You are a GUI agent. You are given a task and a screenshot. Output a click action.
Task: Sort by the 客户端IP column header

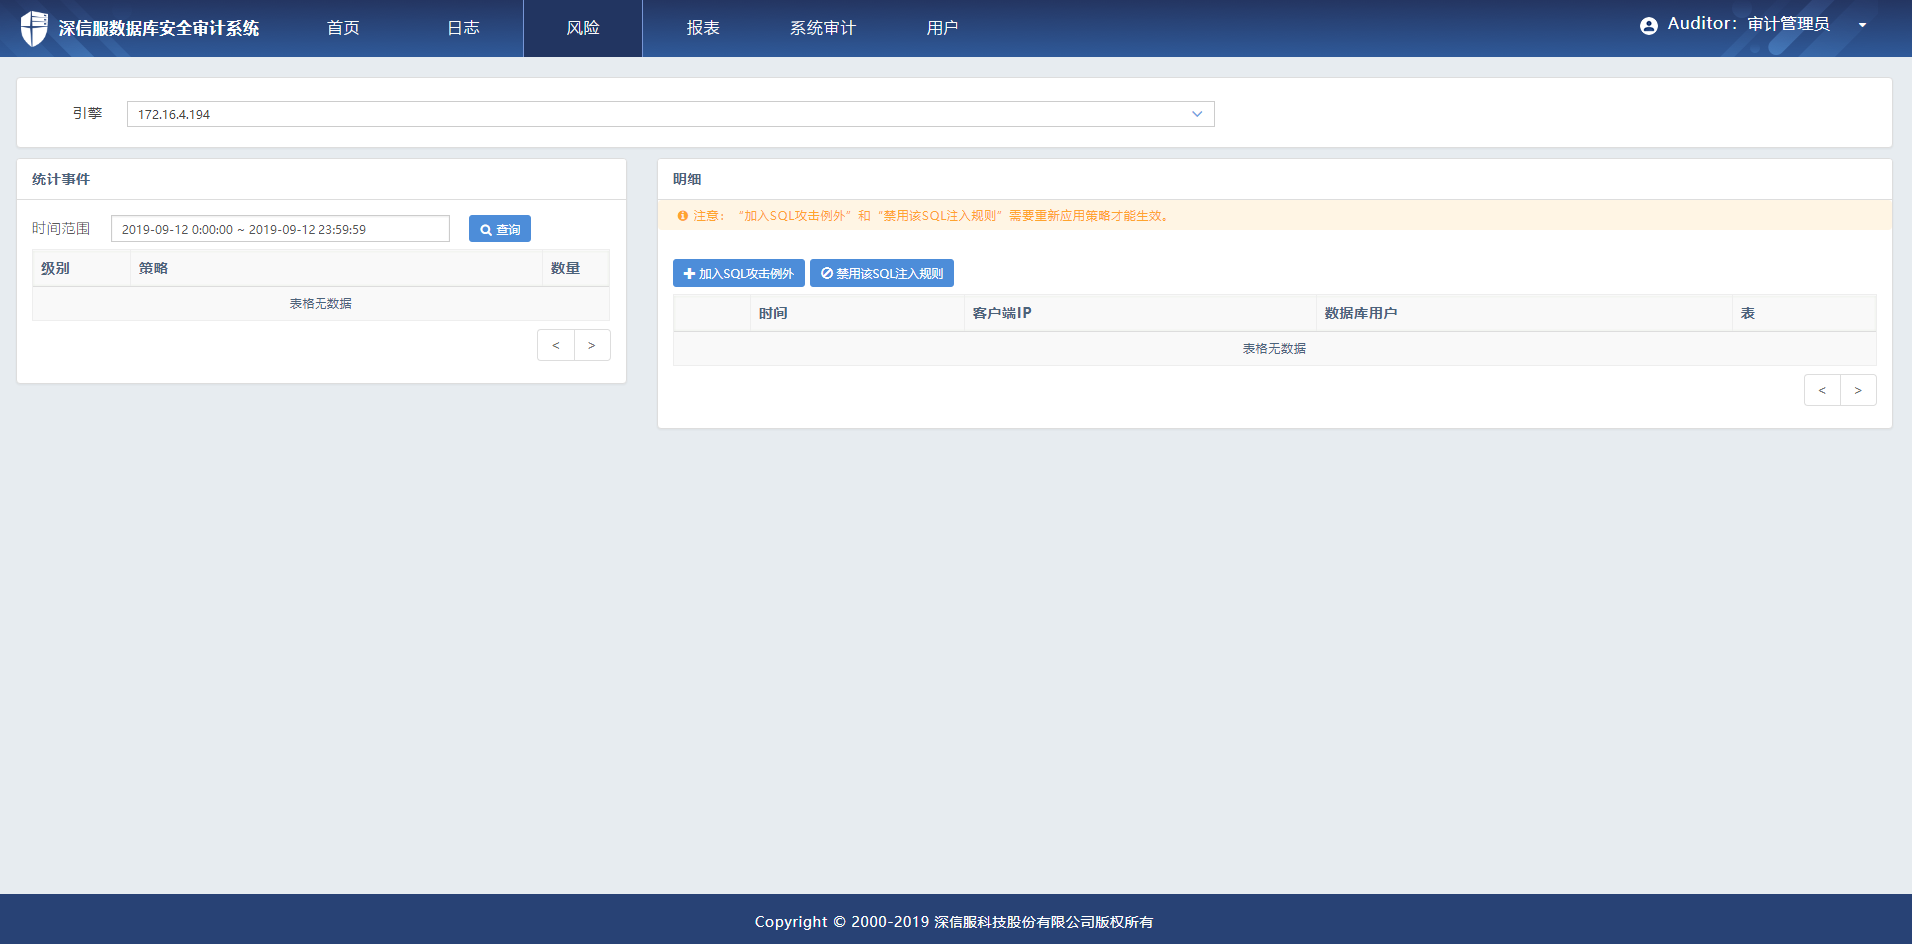pyautogui.click(x=1002, y=313)
